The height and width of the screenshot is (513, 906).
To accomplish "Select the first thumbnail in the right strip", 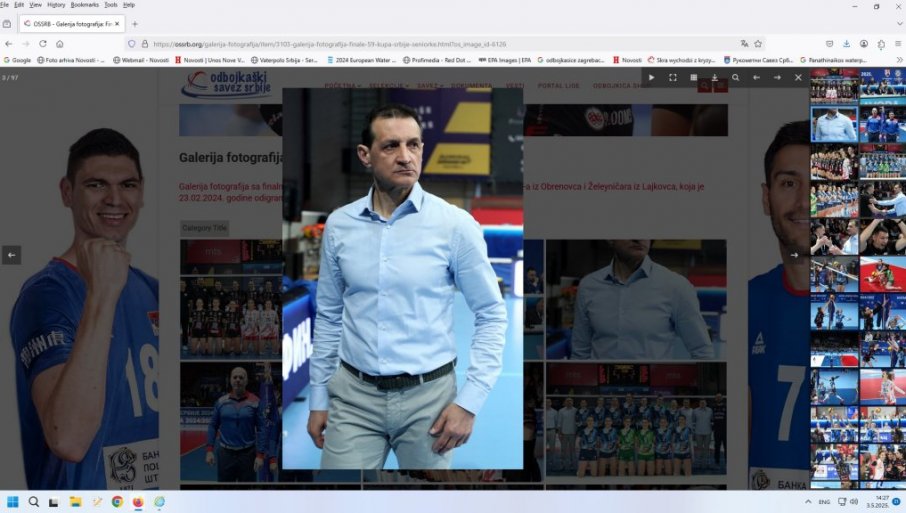I will coord(834,88).
